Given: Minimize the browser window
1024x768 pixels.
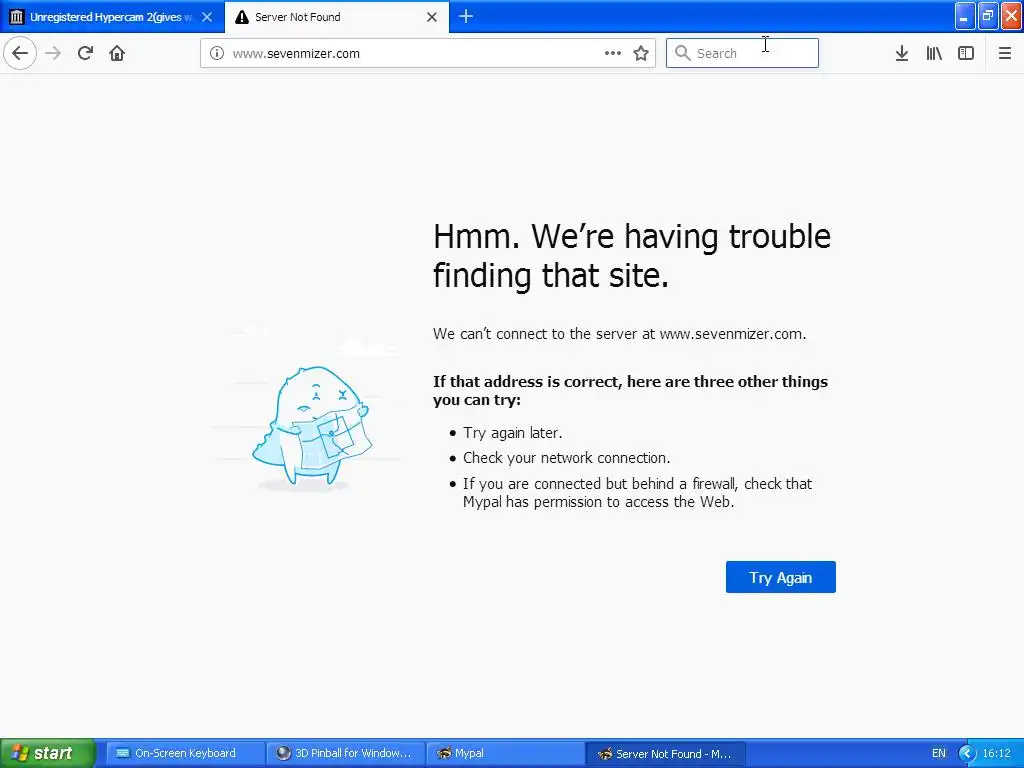Looking at the screenshot, I should coord(965,17).
